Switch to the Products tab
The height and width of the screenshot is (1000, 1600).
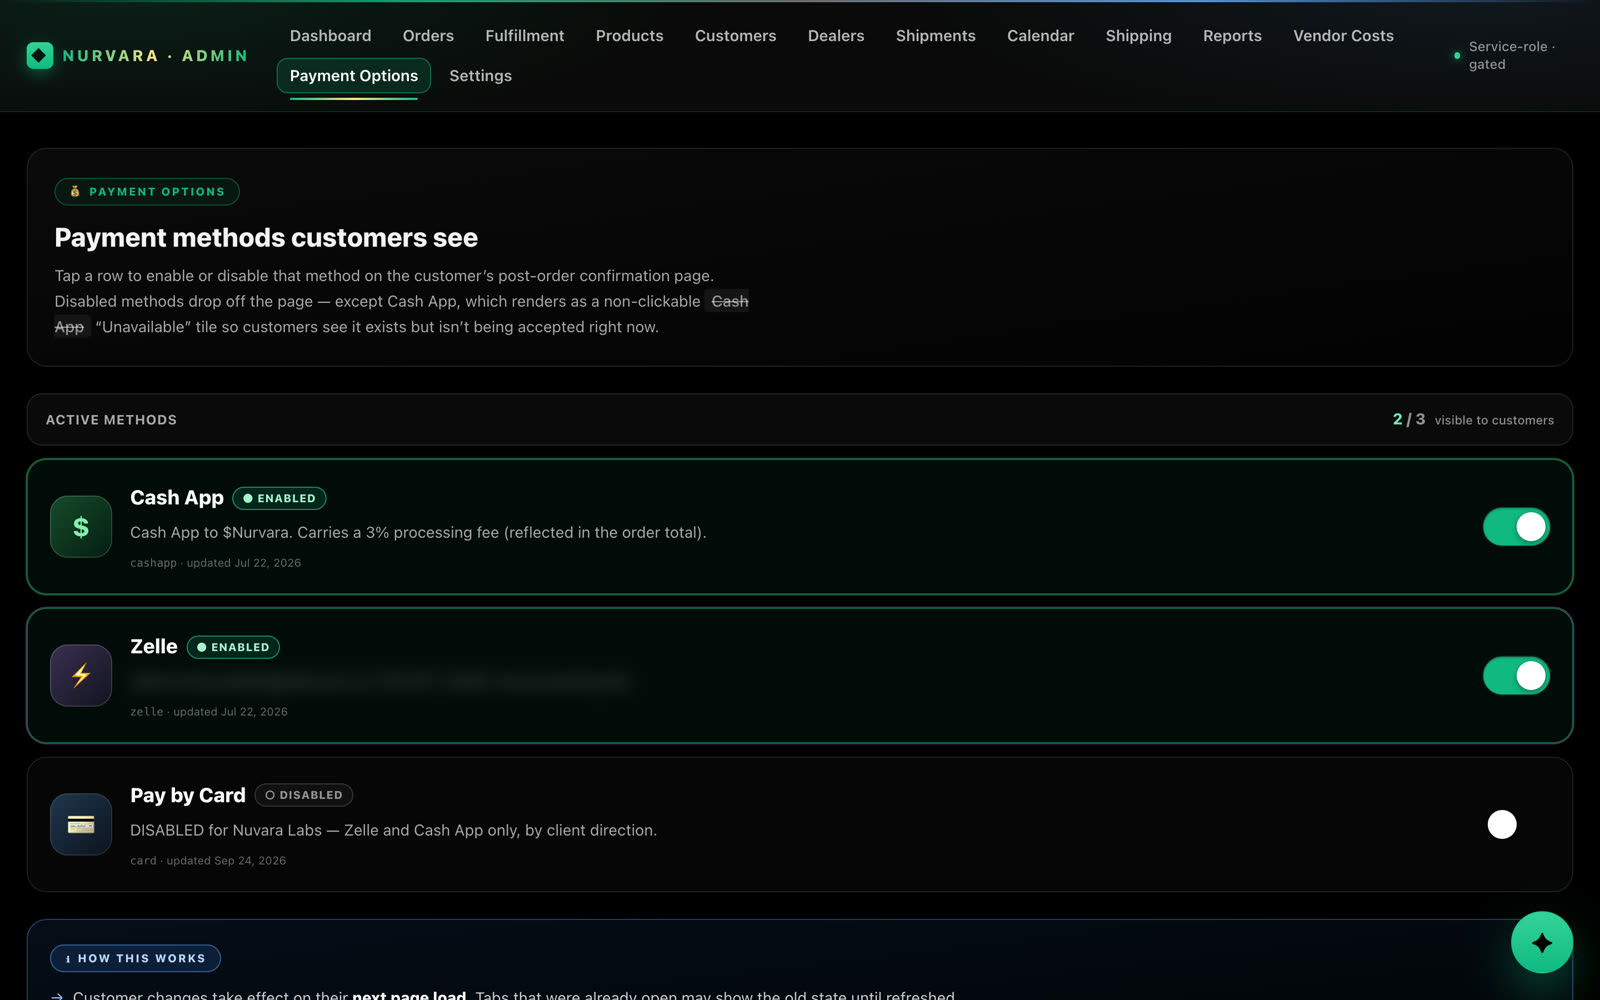point(629,36)
